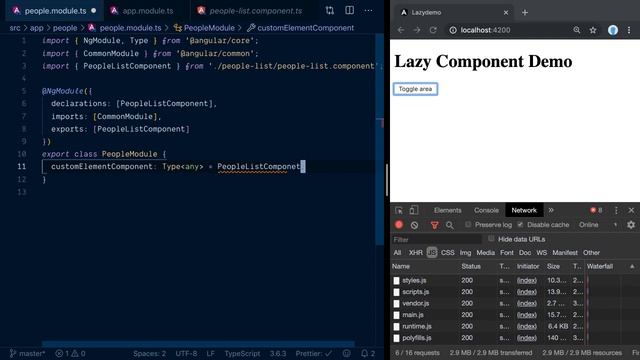Go back in Chrome browser
This screenshot has height=360, width=640.
401,30
